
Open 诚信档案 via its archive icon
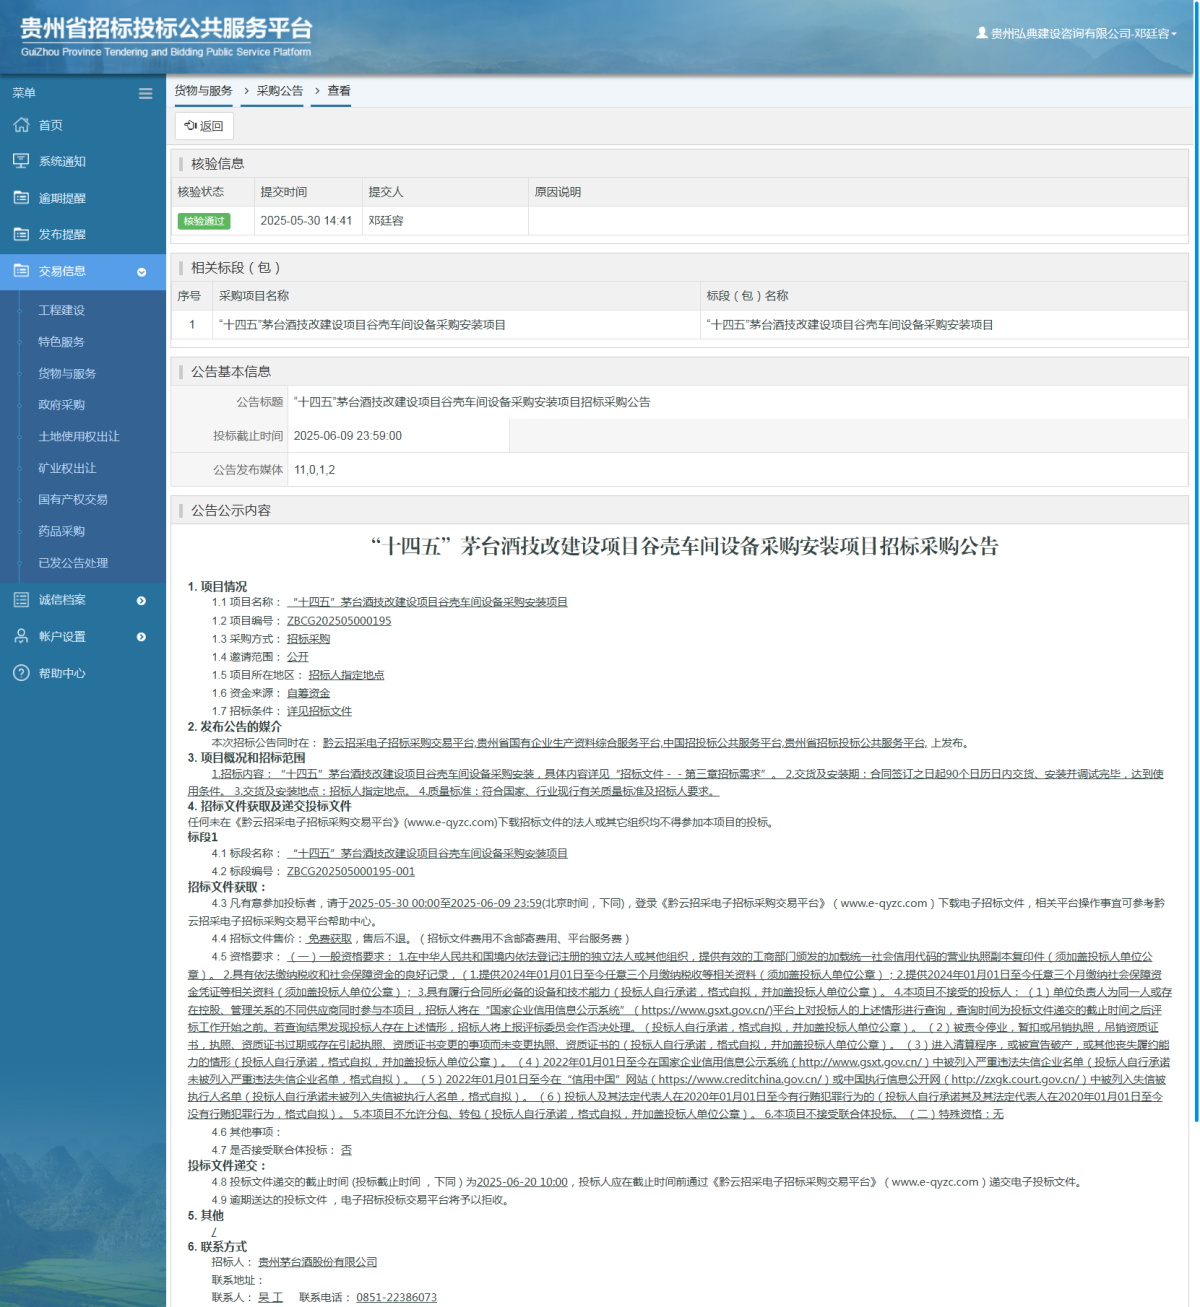[x=20, y=599]
